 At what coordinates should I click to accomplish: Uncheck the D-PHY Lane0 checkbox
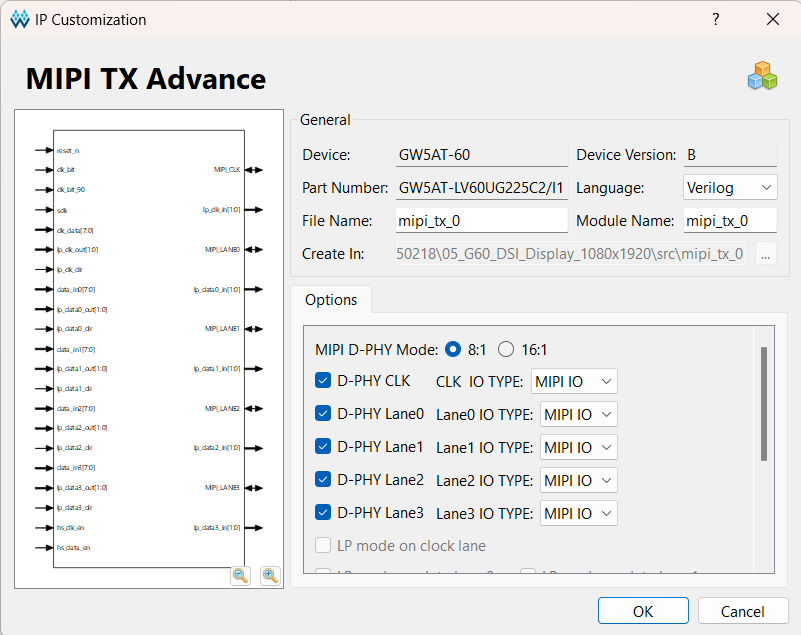pos(323,413)
